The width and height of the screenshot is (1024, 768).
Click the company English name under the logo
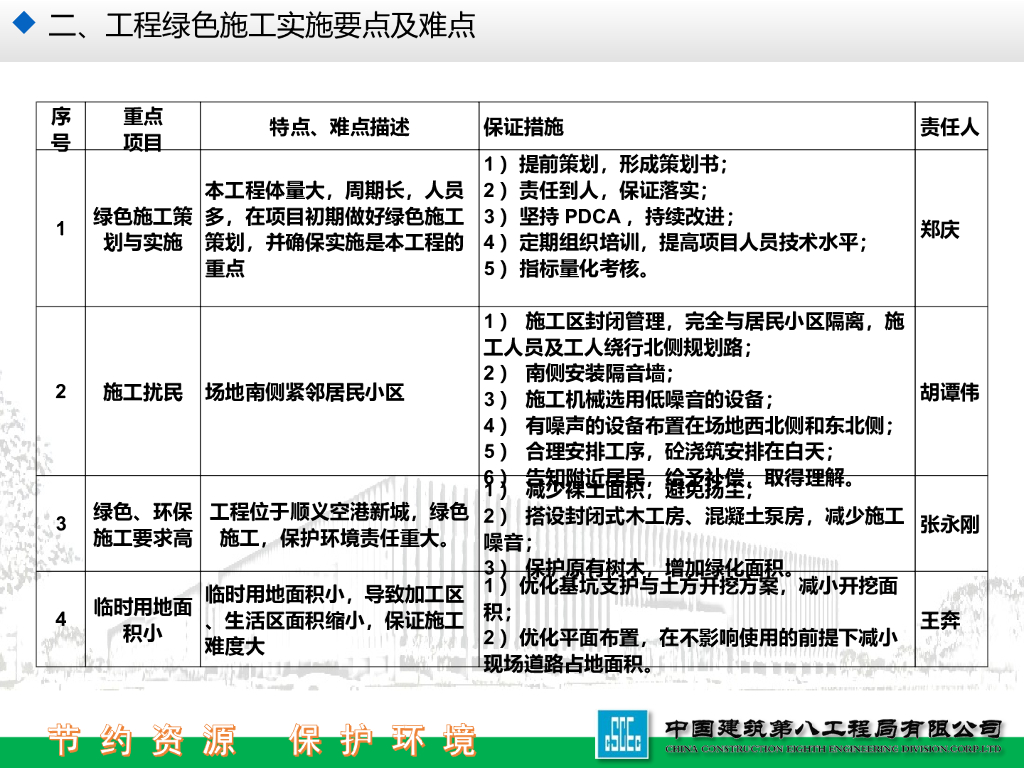[x=829, y=745]
